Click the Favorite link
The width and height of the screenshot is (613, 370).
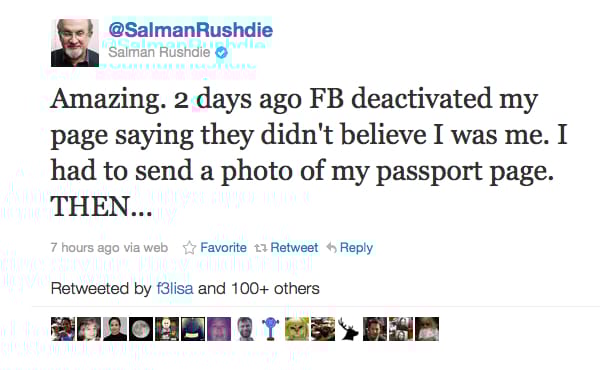pos(223,248)
